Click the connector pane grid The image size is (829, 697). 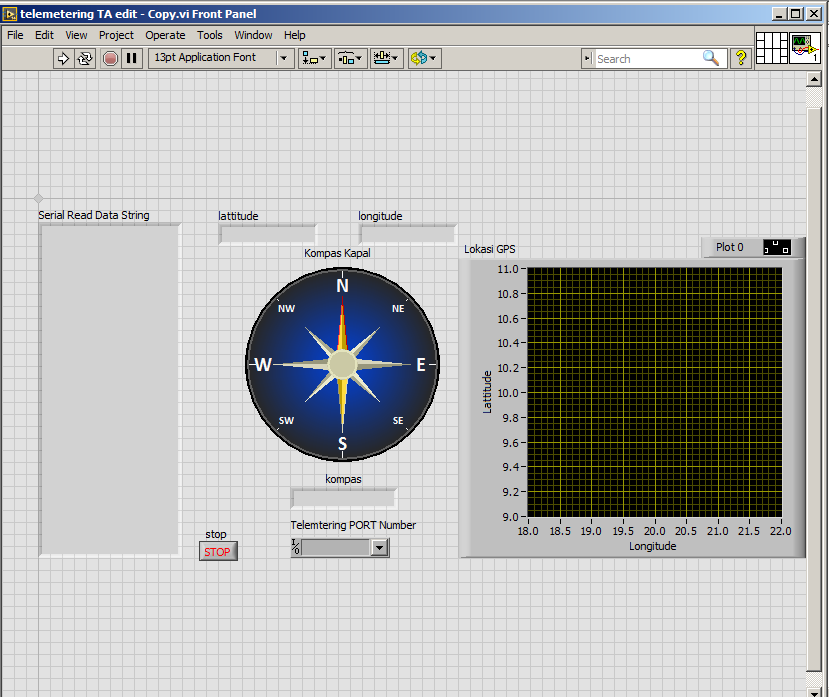[x=771, y=48]
